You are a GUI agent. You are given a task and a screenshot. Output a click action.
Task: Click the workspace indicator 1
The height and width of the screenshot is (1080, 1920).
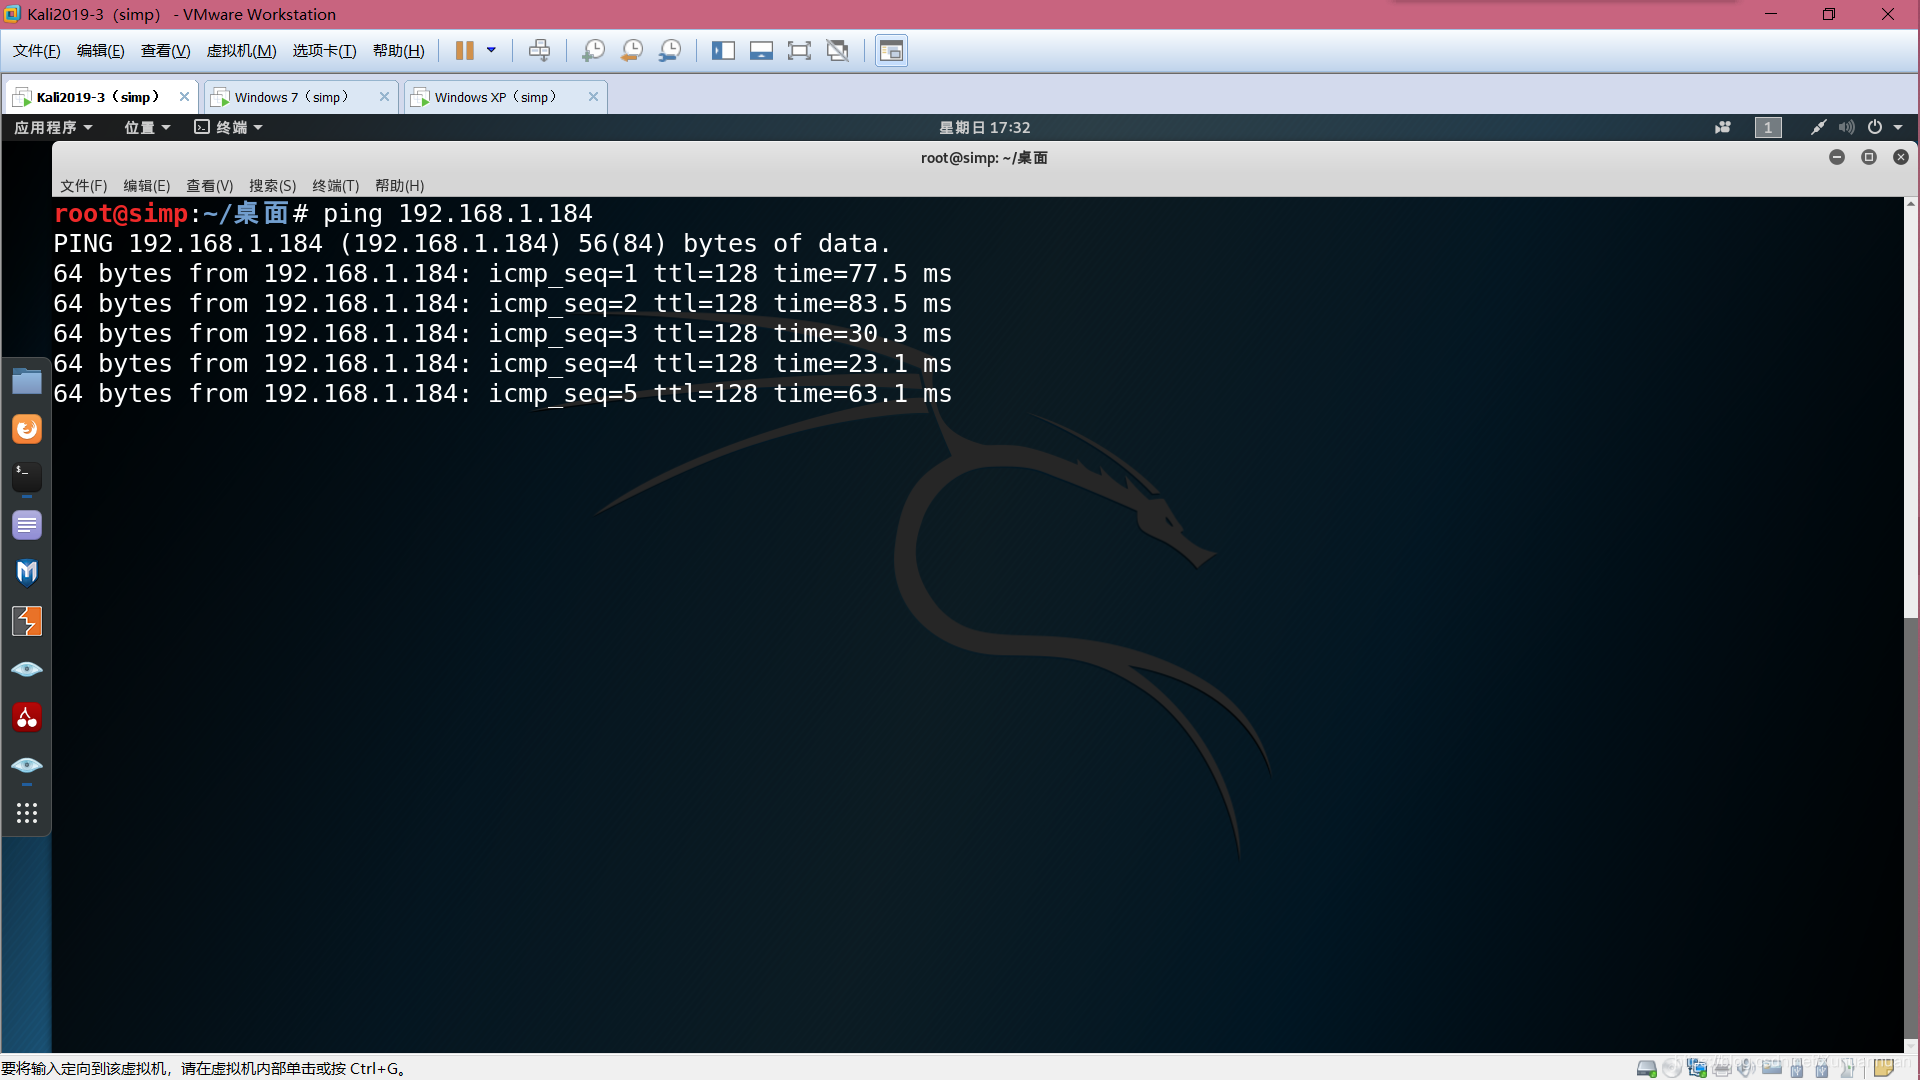(x=1768, y=127)
